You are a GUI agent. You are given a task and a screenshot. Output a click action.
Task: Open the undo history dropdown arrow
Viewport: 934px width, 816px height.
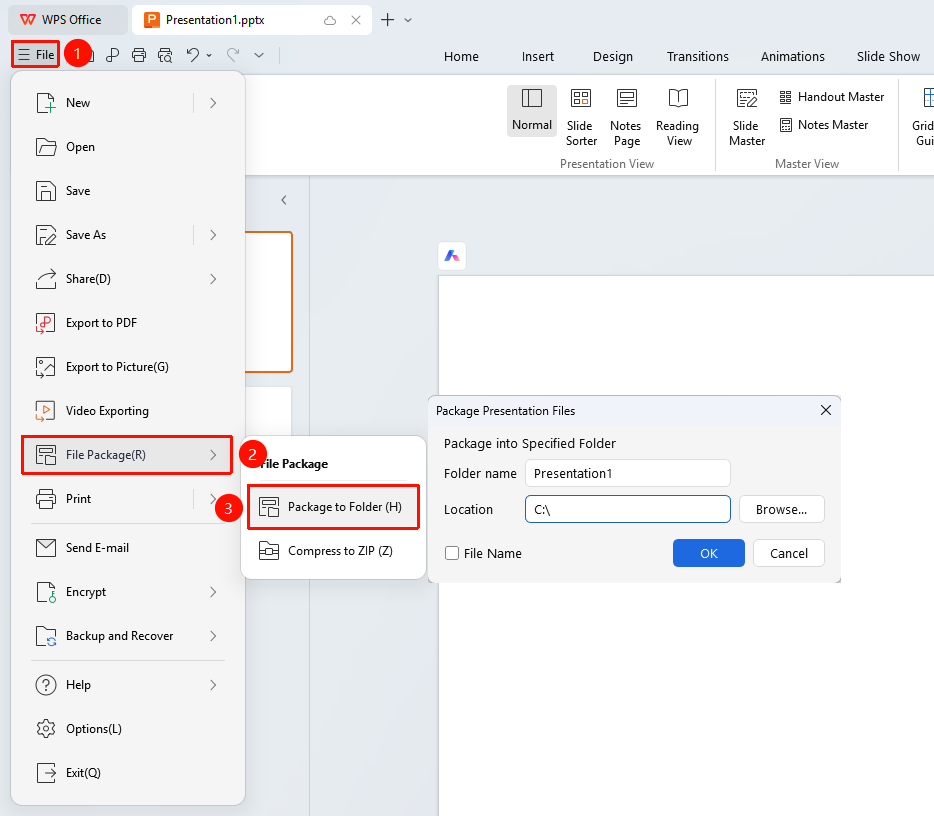209,55
